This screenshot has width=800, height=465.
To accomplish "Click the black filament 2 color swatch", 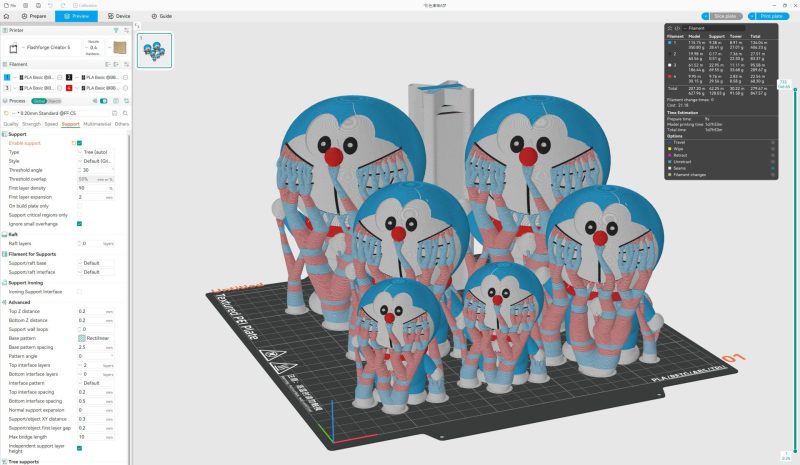I will [68, 77].
